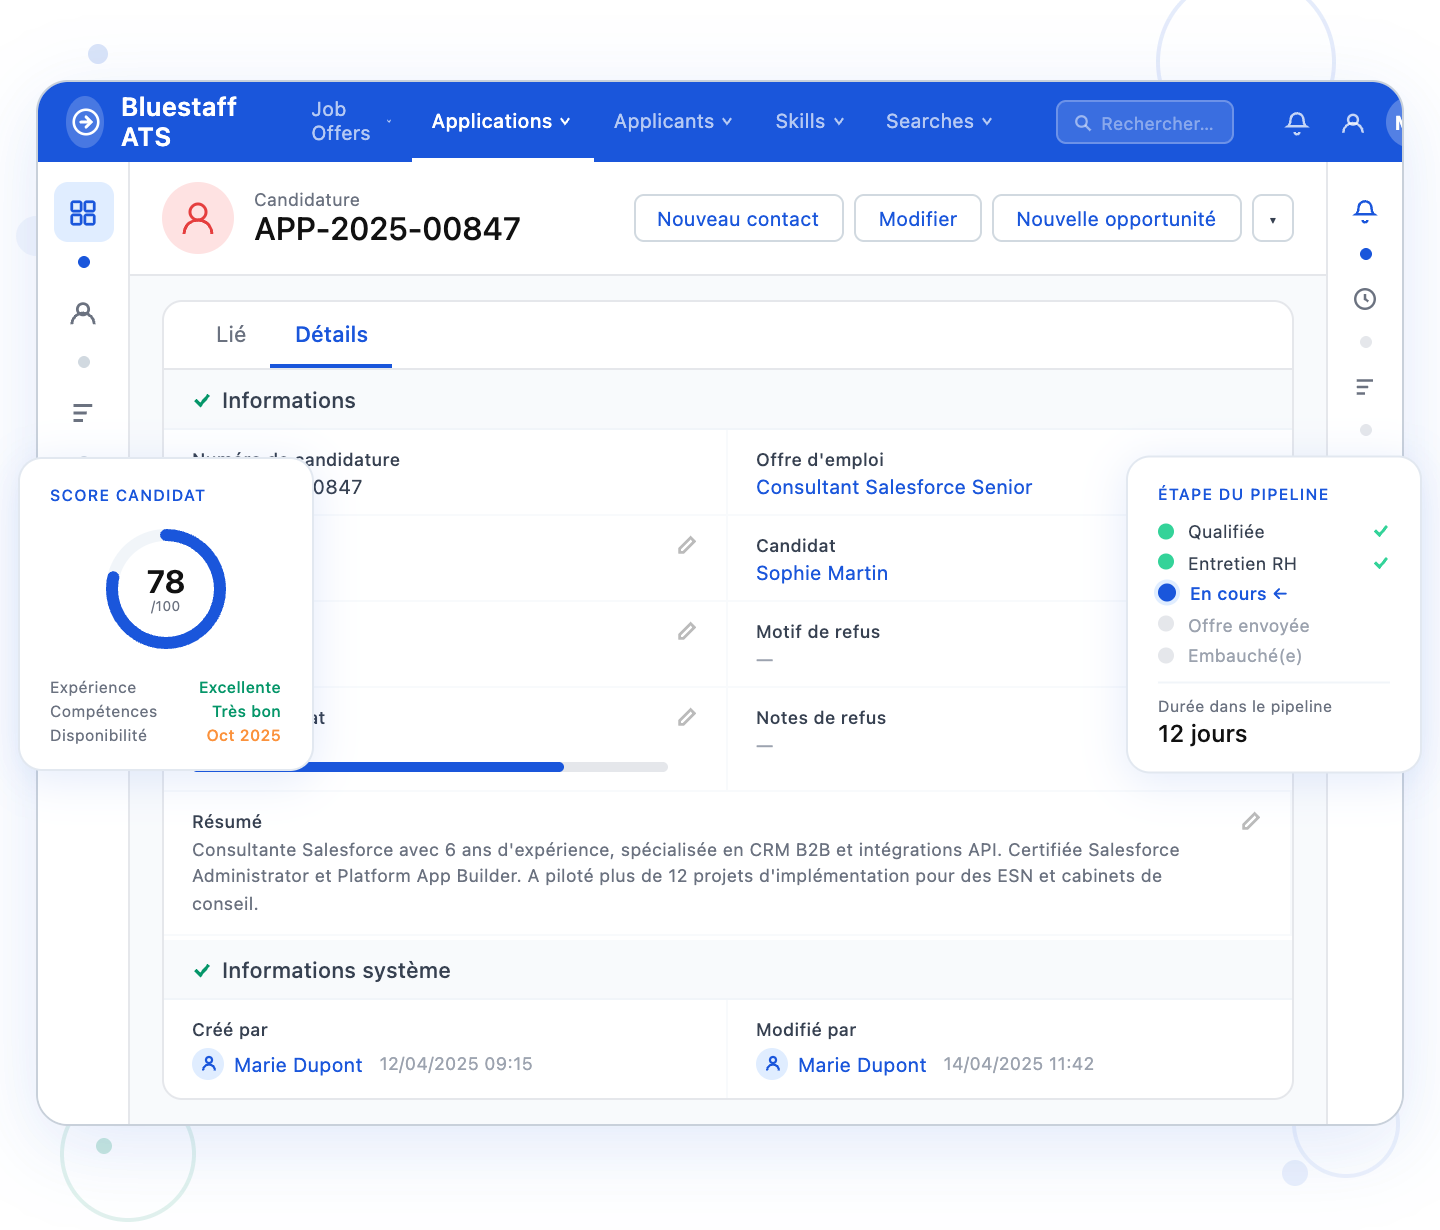Open notifications bell in top navigation bar
This screenshot has width=1440, height=1230.
[1297, 122]
